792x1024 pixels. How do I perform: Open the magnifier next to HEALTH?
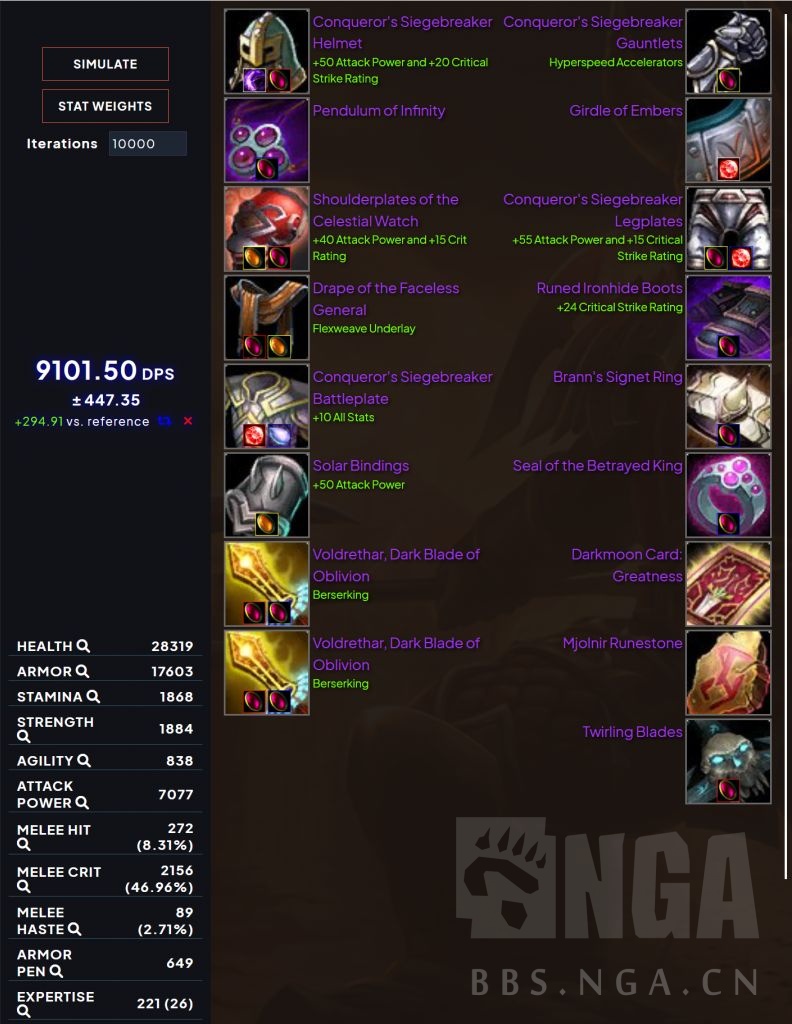click(83, 646)
